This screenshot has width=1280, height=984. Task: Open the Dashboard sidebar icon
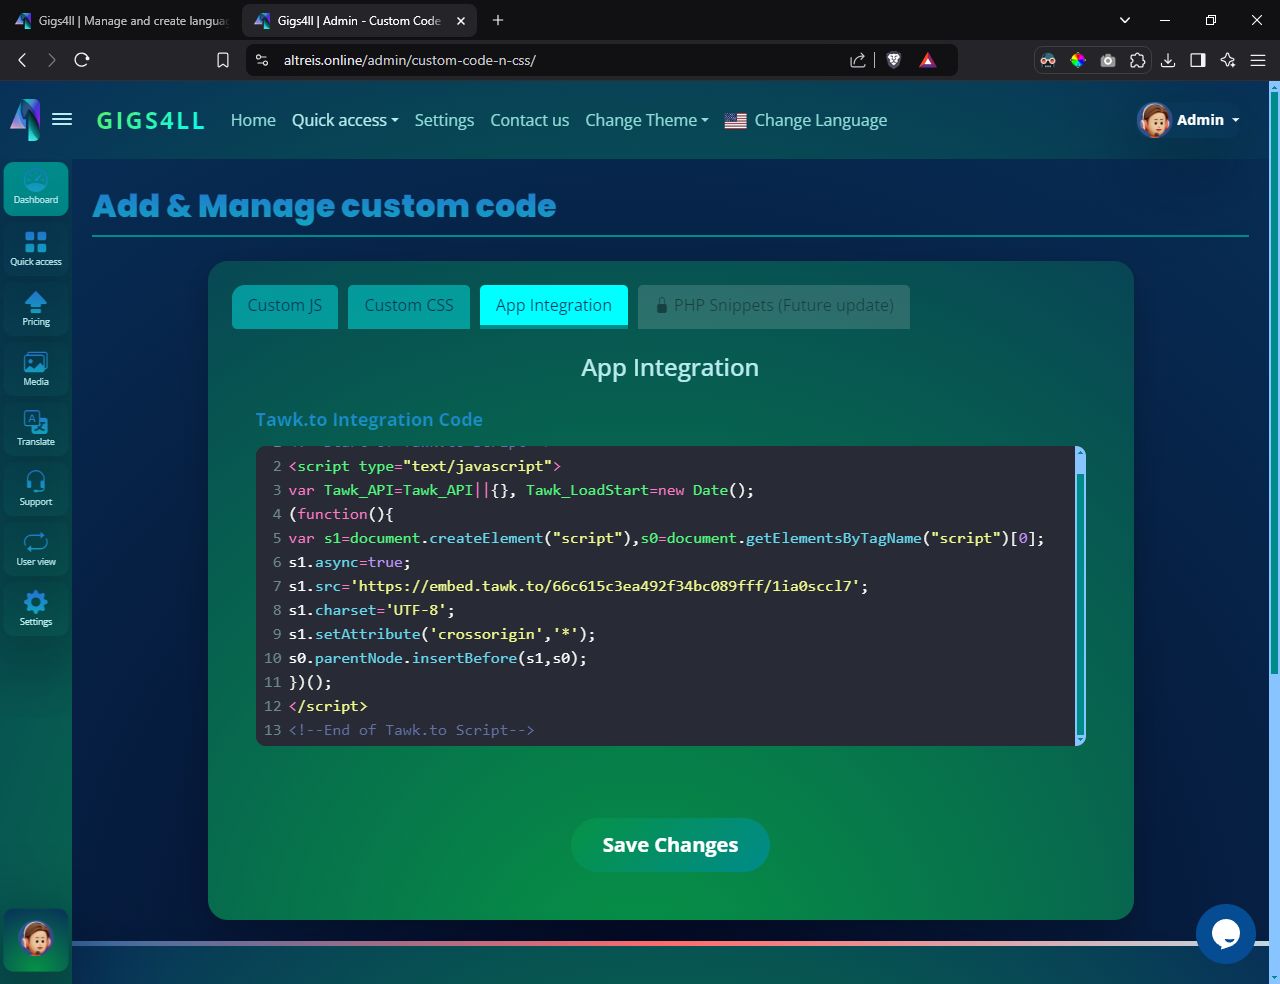(x=36, y=188)
